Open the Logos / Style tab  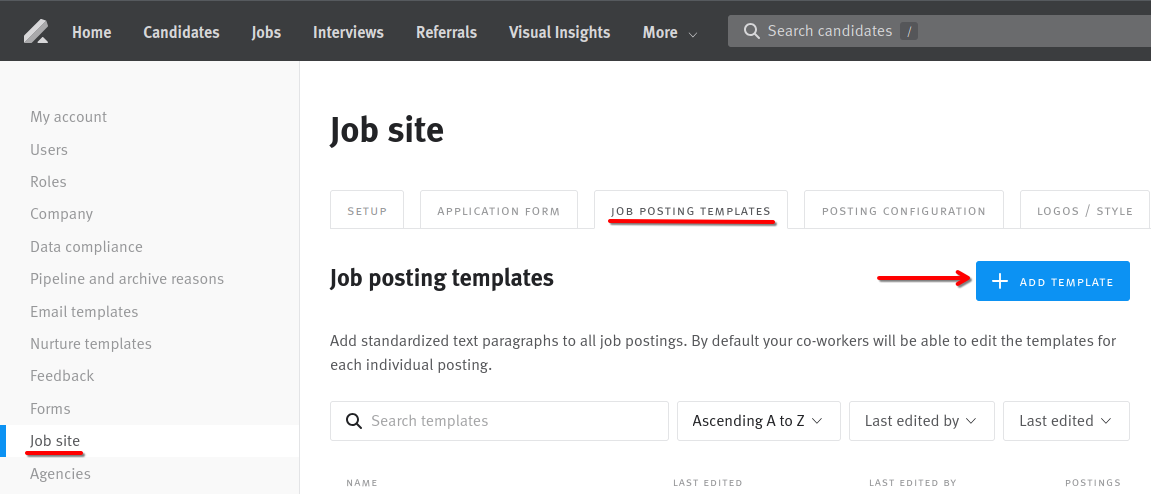click(x=1085, y=210)
